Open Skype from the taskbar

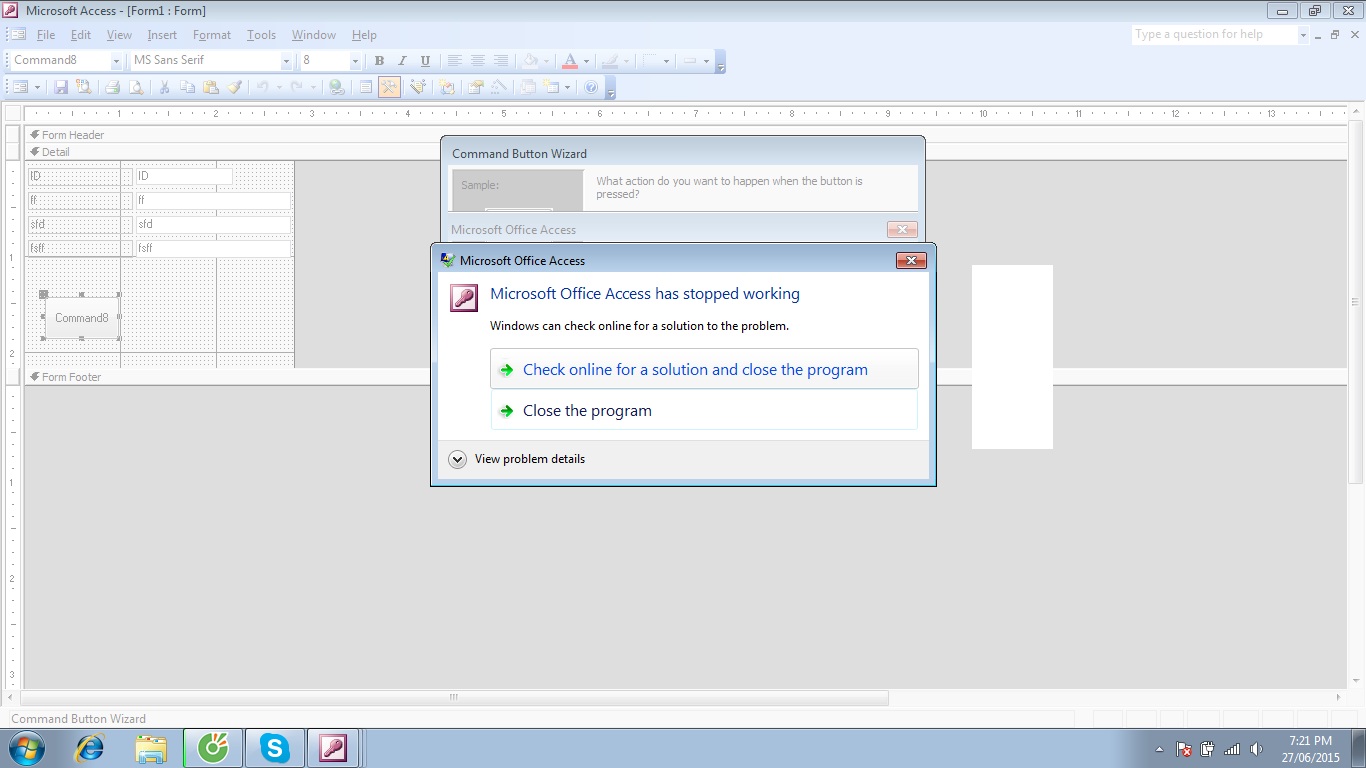pos(273,748)
